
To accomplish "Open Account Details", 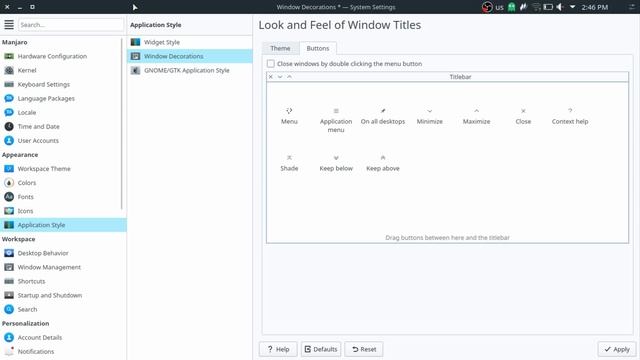I will (x=63, y=338).
